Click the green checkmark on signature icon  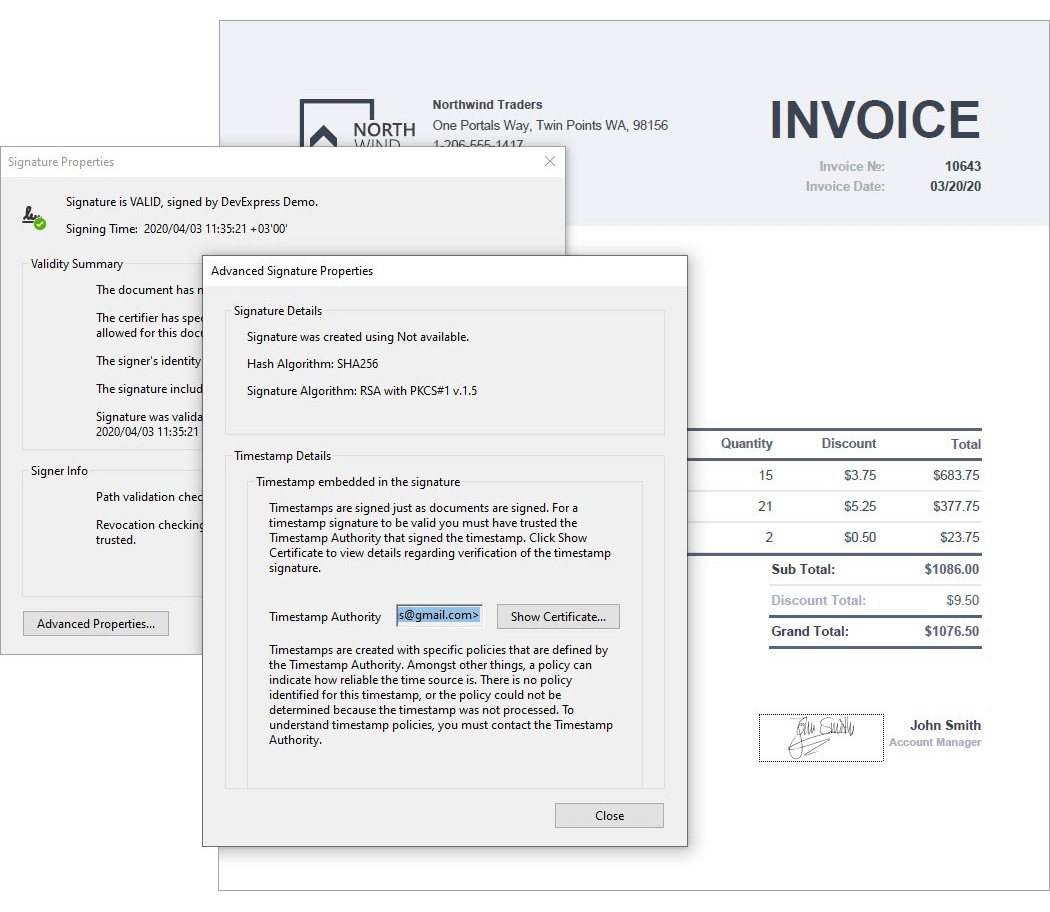pos(40,223)
